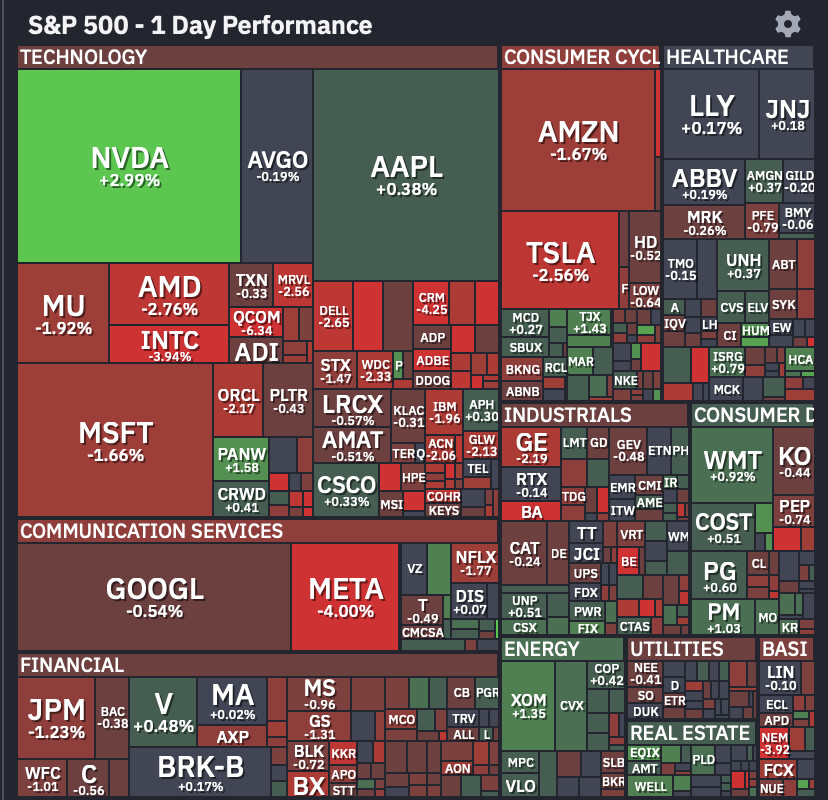Open the REAL ESTATE sector header
The height and width of the screenshot is (800, 828).
(691, 733)
